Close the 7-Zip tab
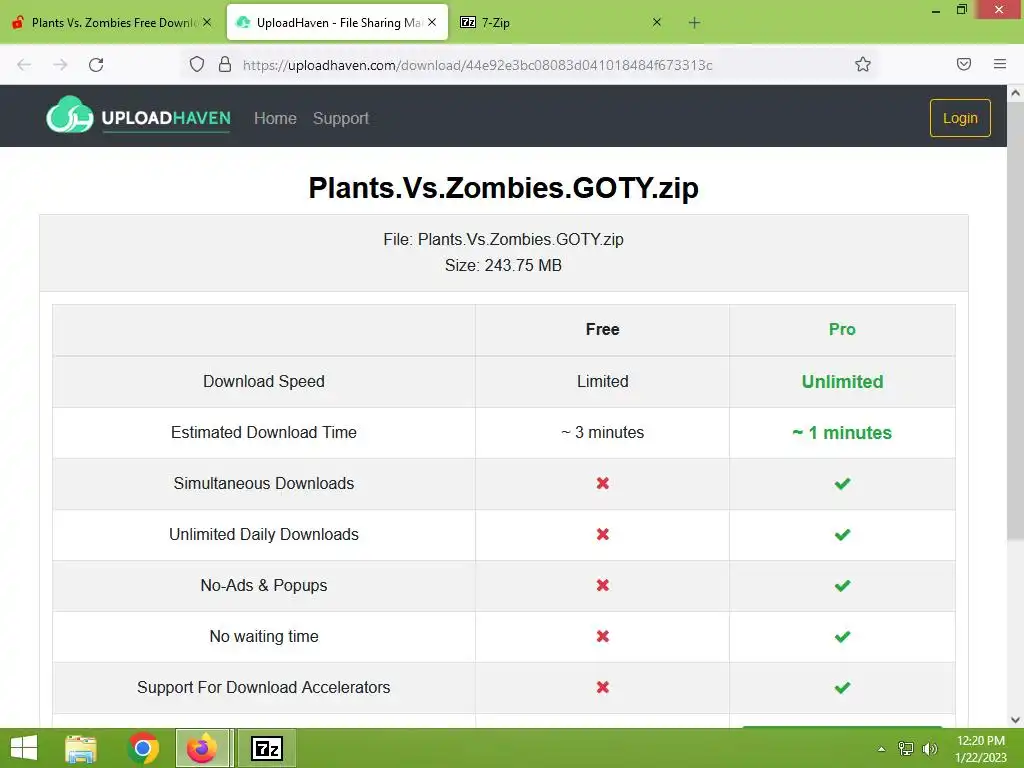Viewport: 1024px width, 768px height. pos(657,22)
